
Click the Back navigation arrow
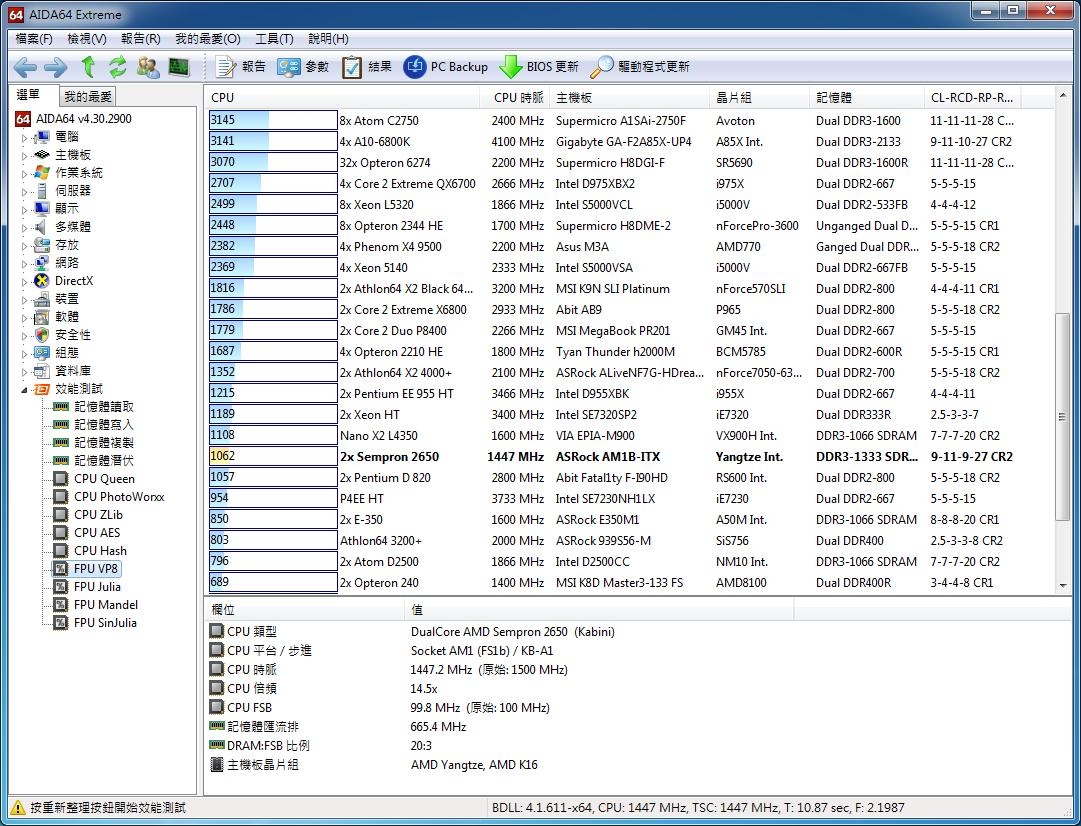tap(25, 67)
